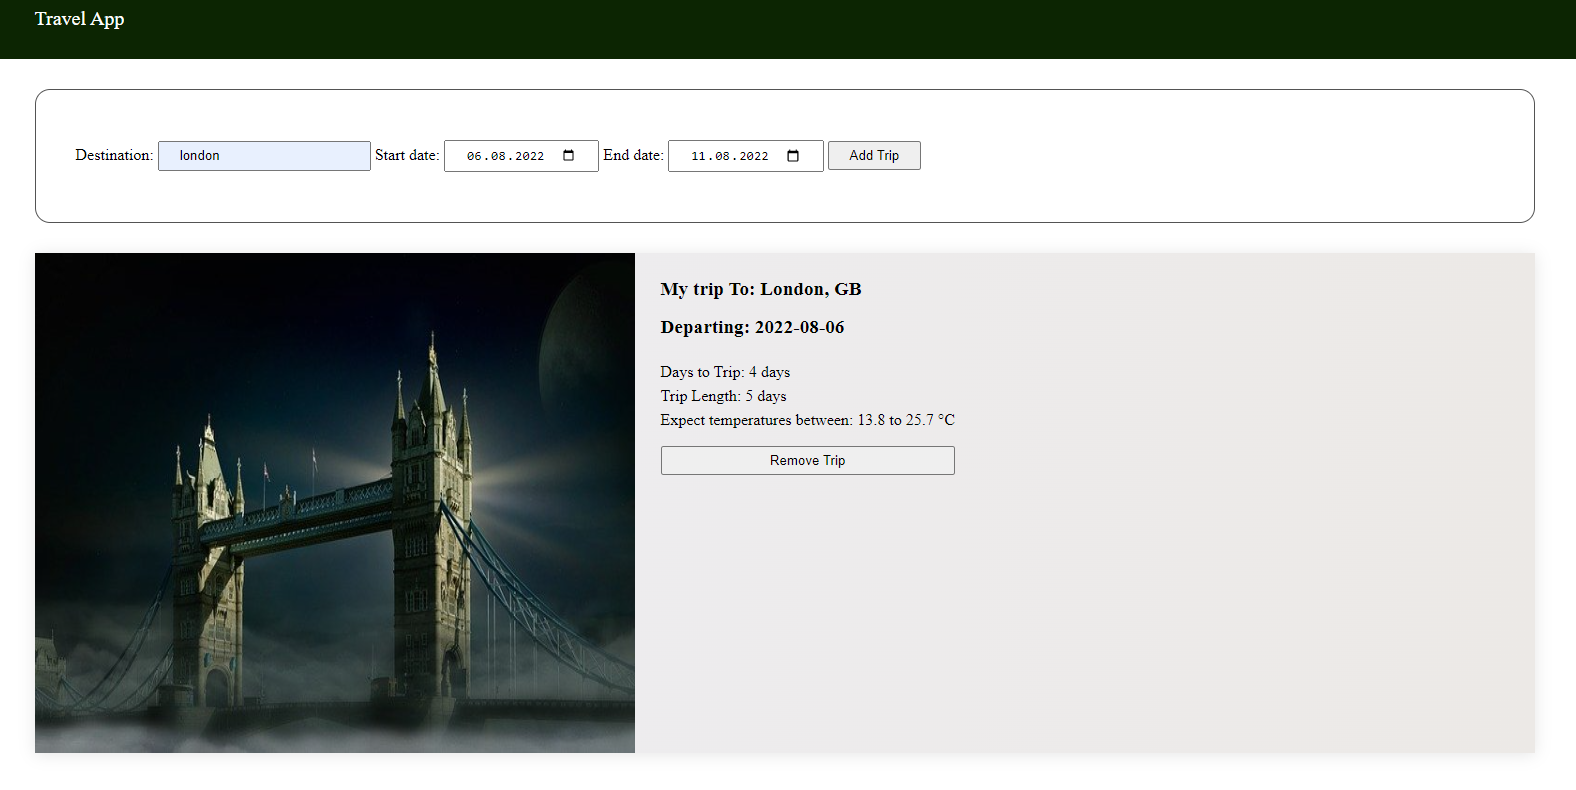Click the Add Trip button
1576x790 pixels.
[874, 155]
